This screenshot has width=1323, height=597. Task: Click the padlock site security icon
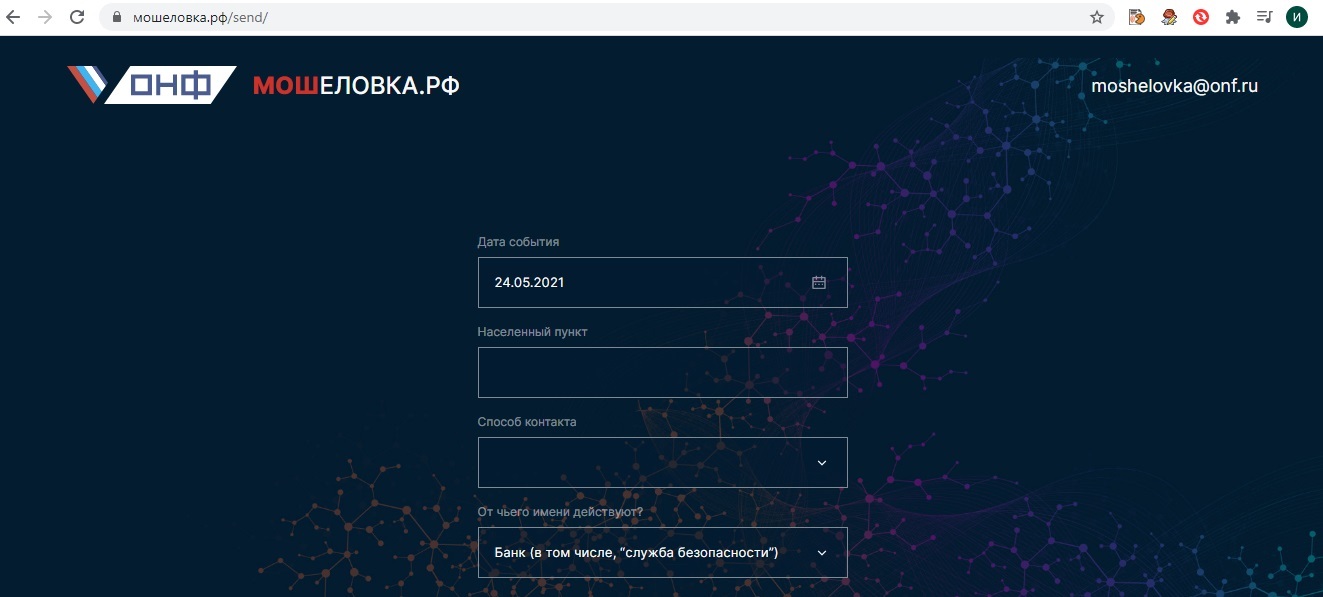click(x=116, y=17)
